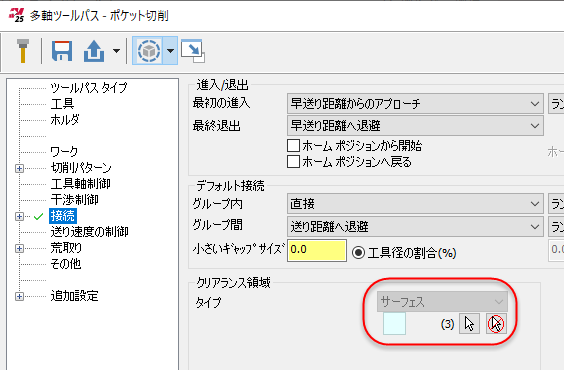Open the 最初の進入 dropdown
This screenshot has height=370, width=564.
click(x=415, y=104)
